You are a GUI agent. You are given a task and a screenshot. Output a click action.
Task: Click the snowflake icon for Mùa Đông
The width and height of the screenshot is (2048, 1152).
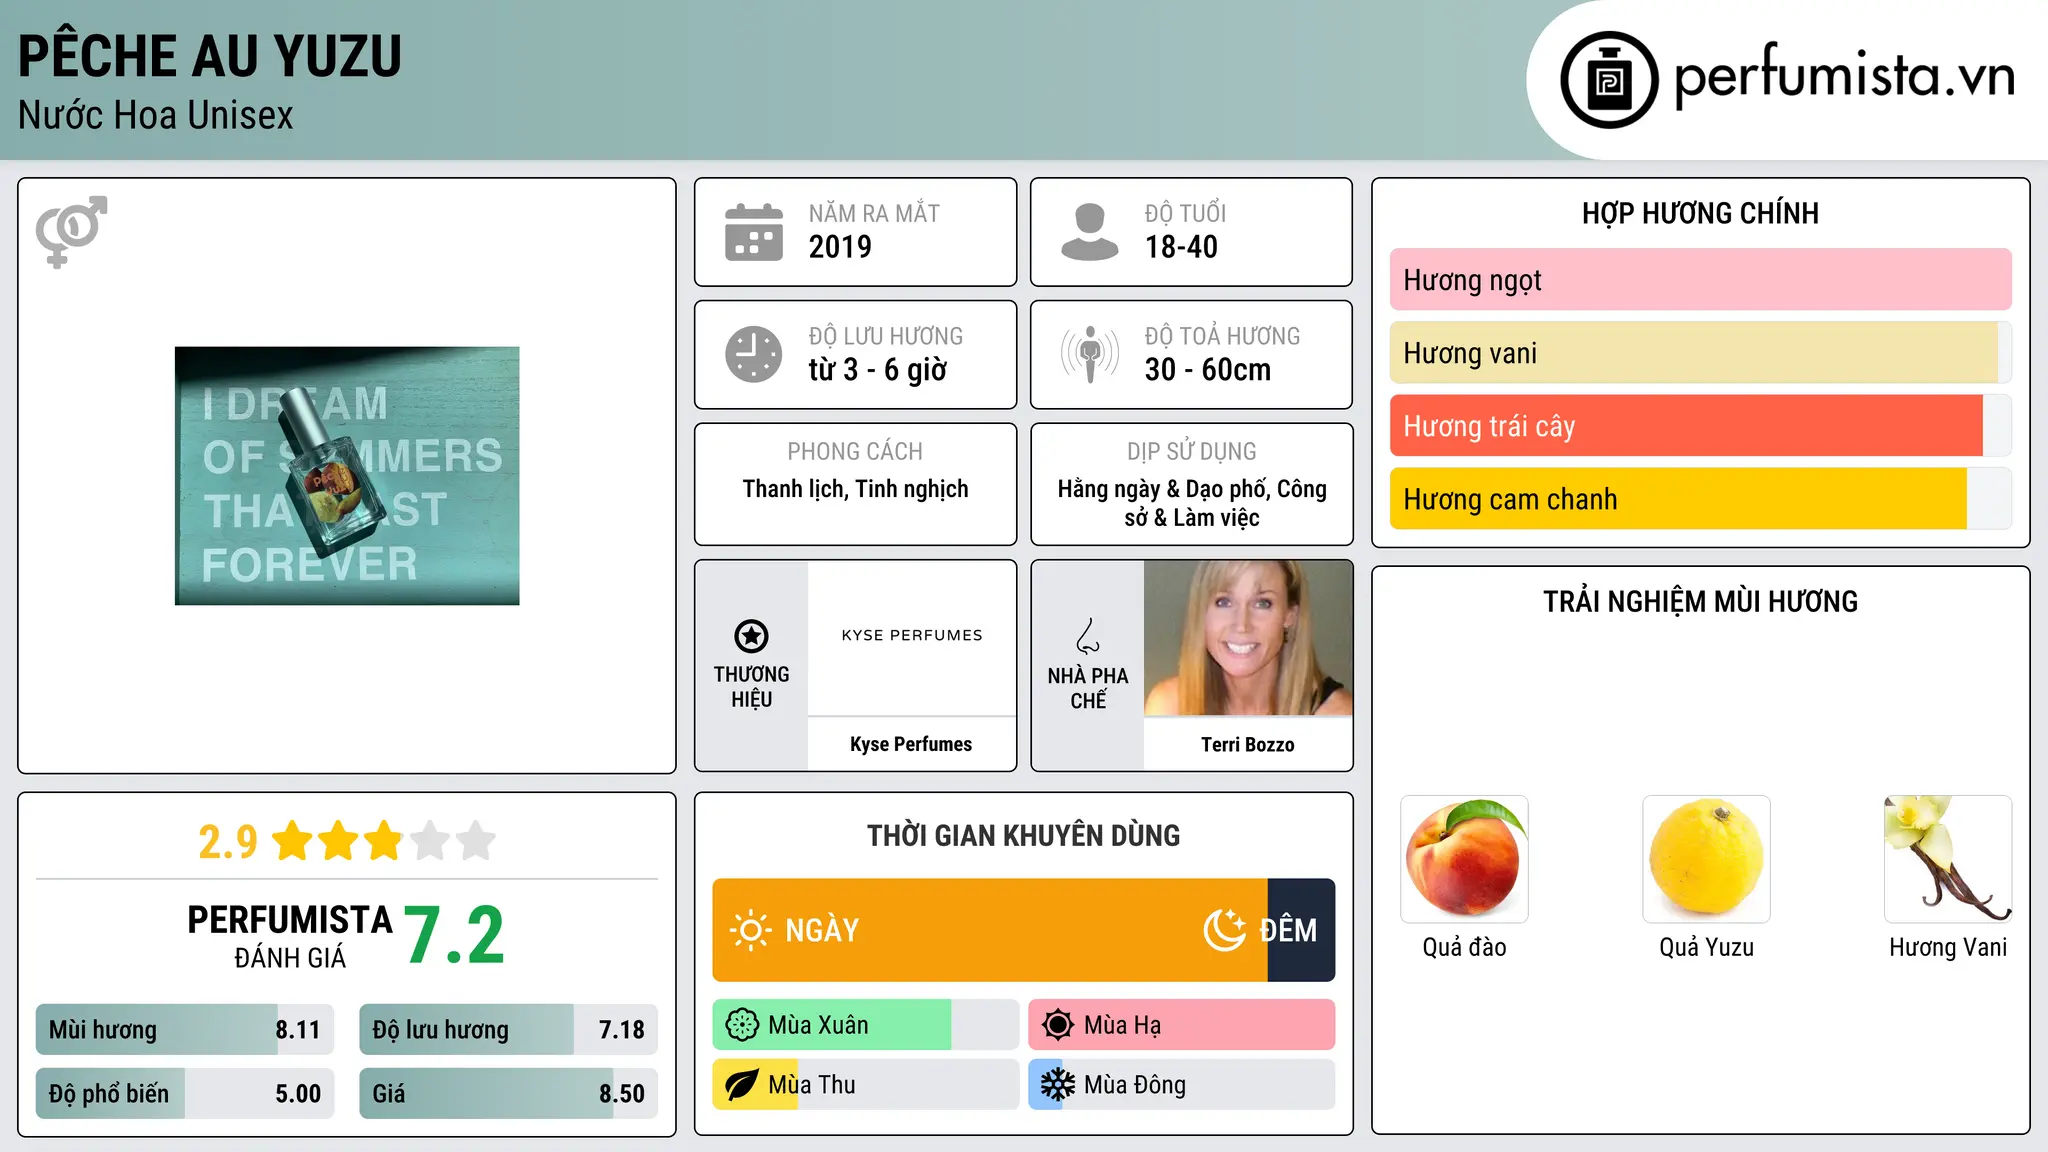tap(1058, 1085)
